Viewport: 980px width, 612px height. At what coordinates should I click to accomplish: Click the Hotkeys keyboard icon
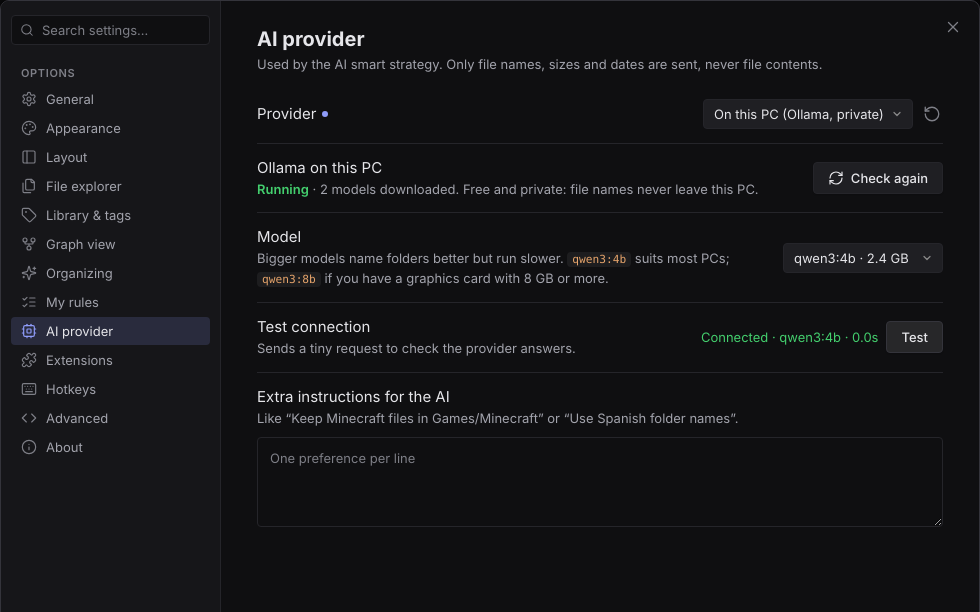[29, 389]
